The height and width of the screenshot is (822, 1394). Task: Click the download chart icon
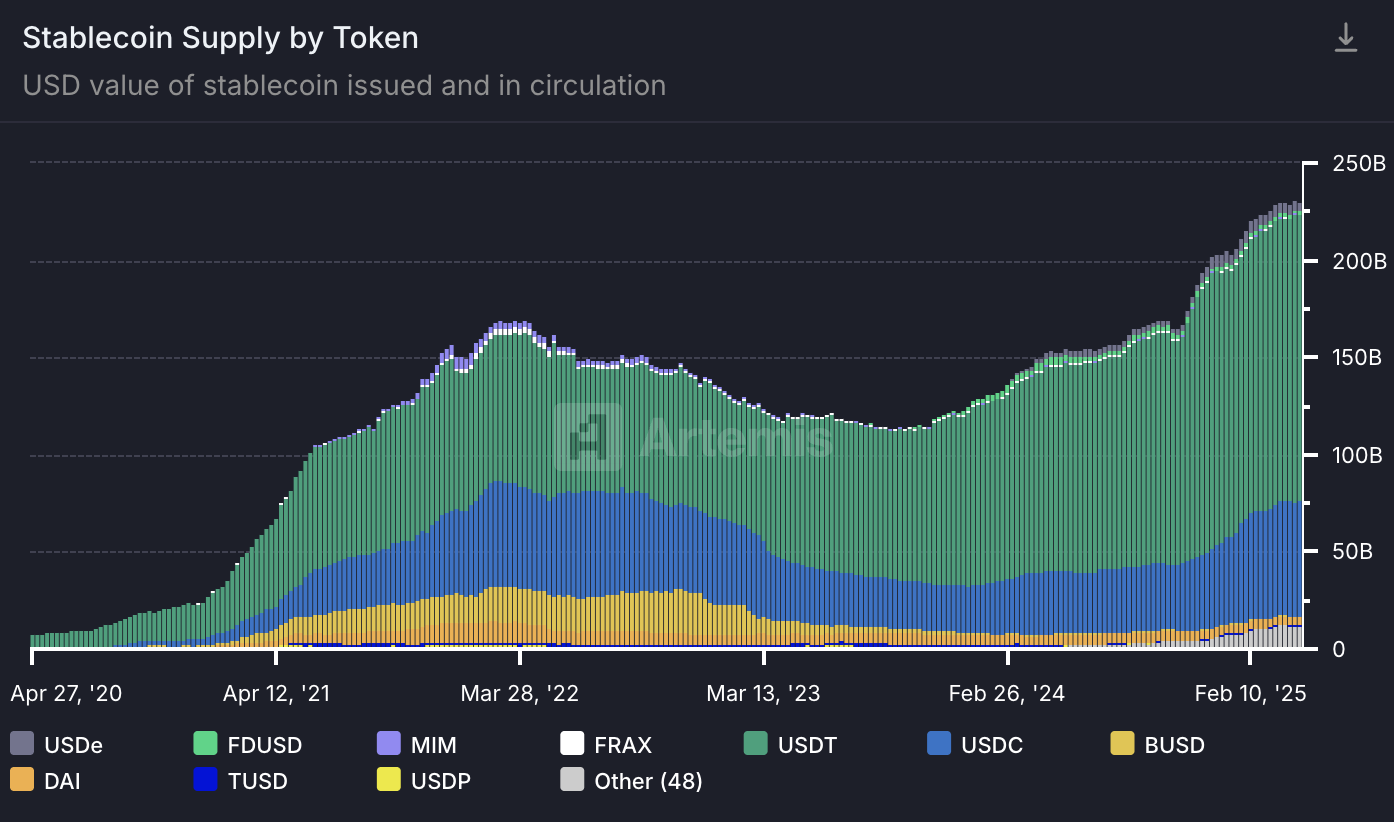point(1346,38)
